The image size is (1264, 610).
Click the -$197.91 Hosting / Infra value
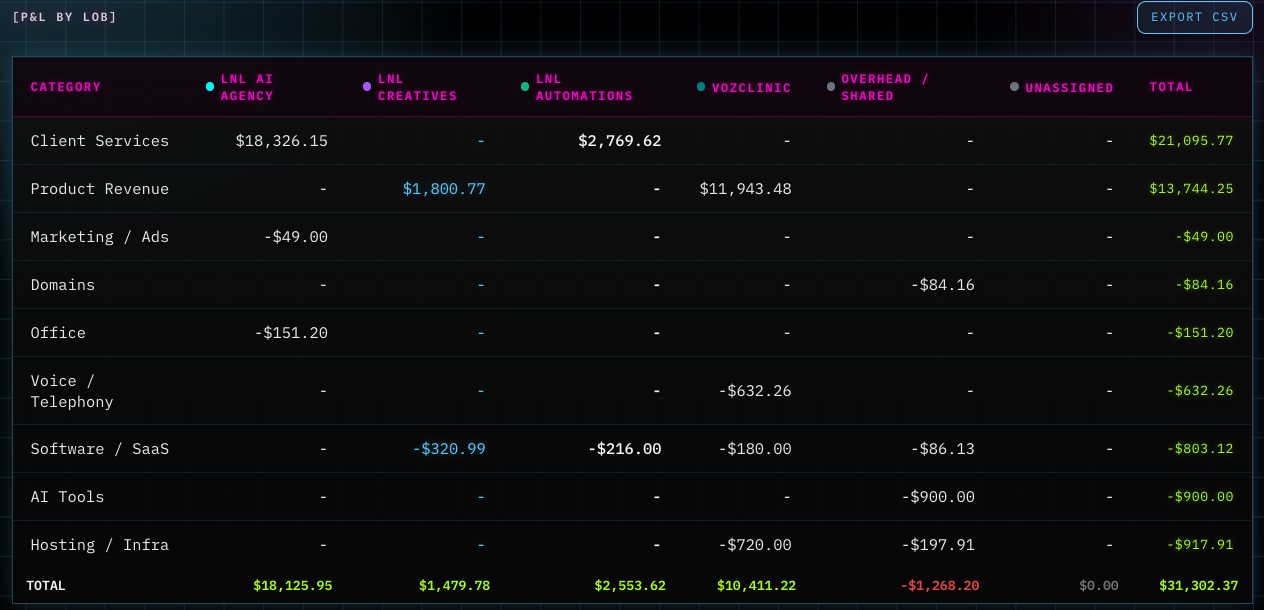[938, 545]
